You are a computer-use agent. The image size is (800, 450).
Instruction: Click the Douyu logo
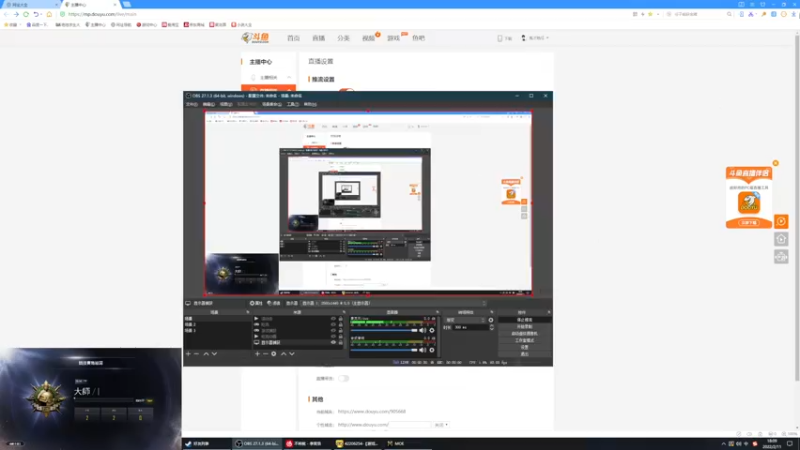(256, 38)
